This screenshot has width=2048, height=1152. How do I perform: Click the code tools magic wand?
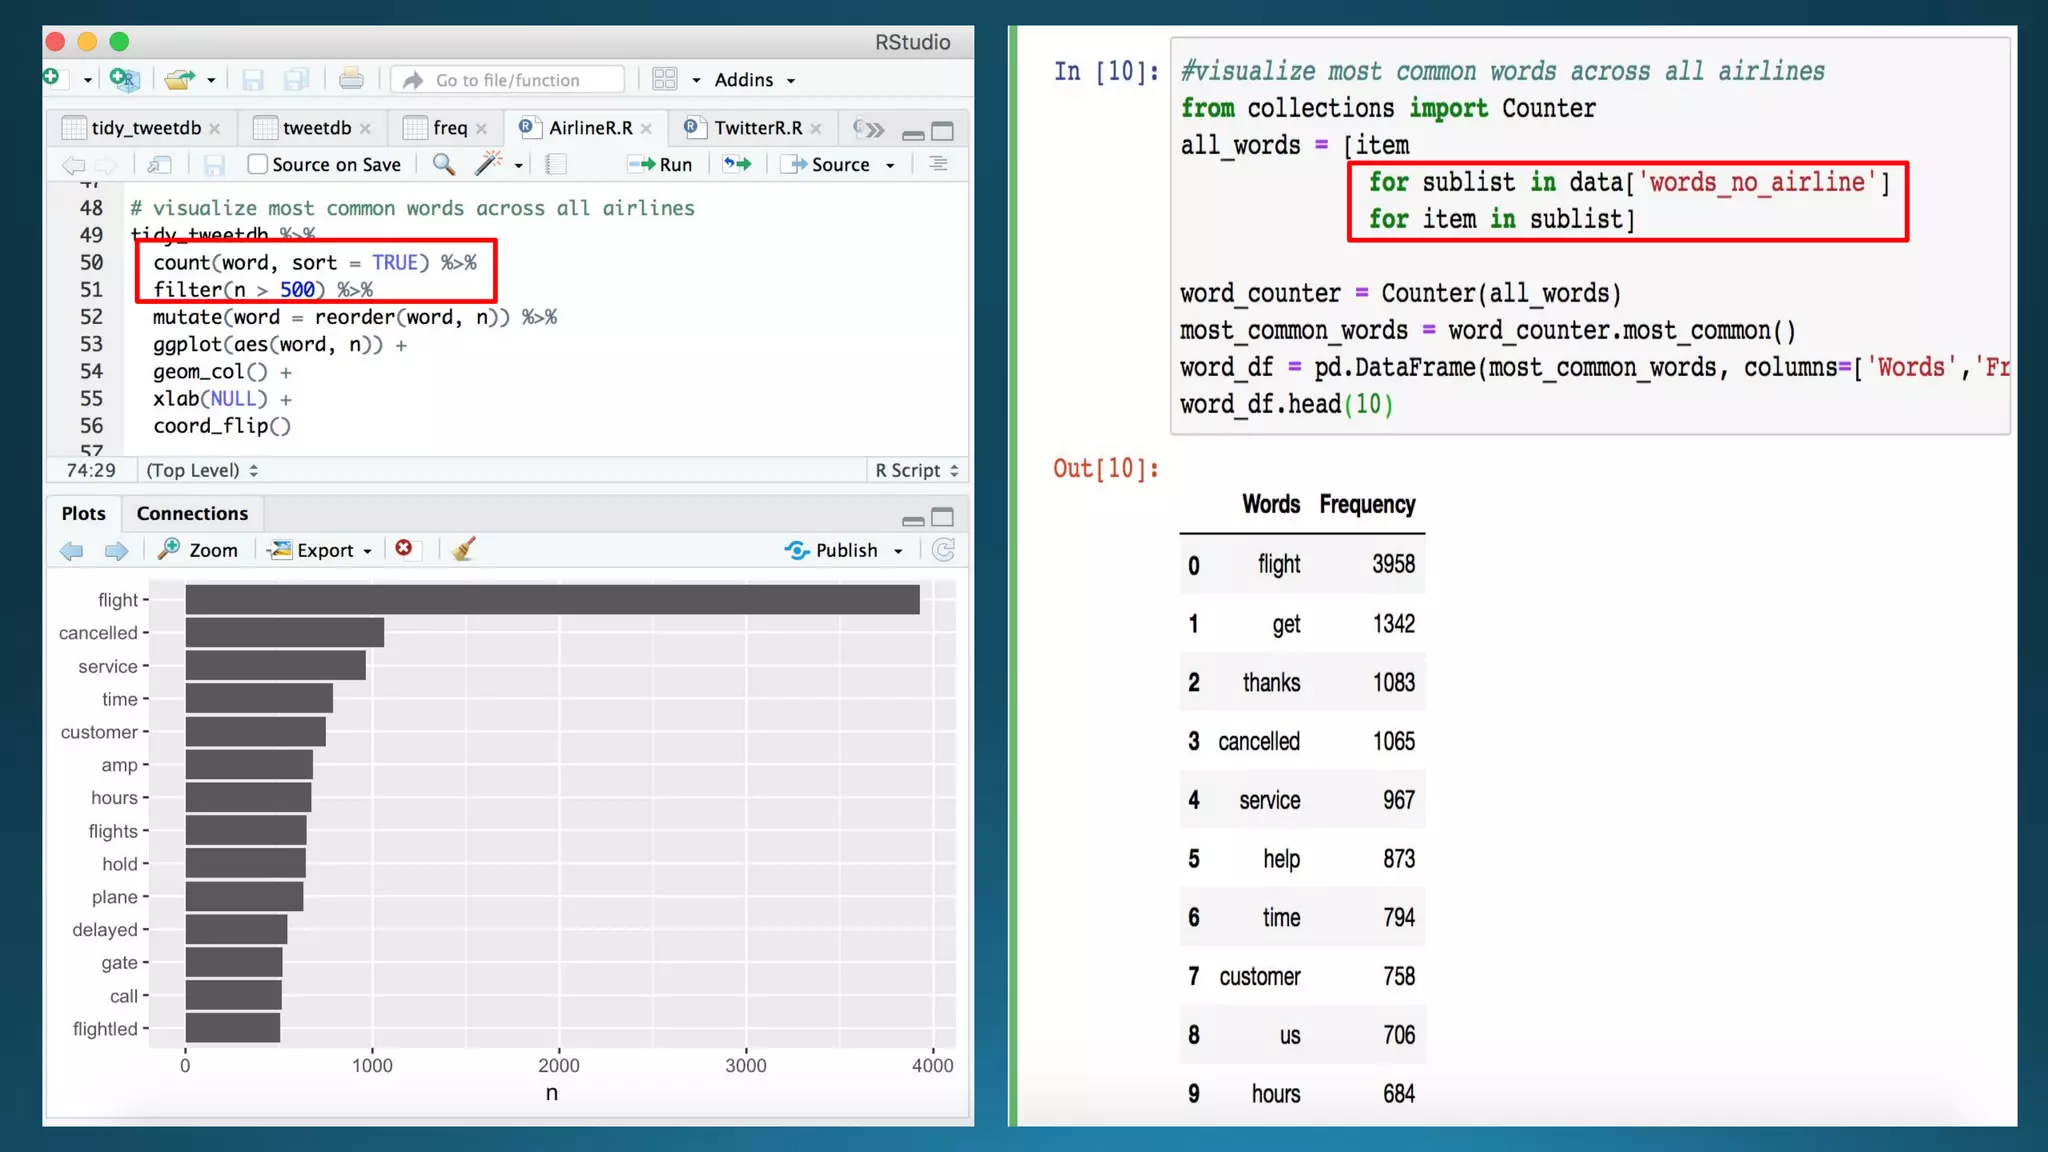(488, 164)
